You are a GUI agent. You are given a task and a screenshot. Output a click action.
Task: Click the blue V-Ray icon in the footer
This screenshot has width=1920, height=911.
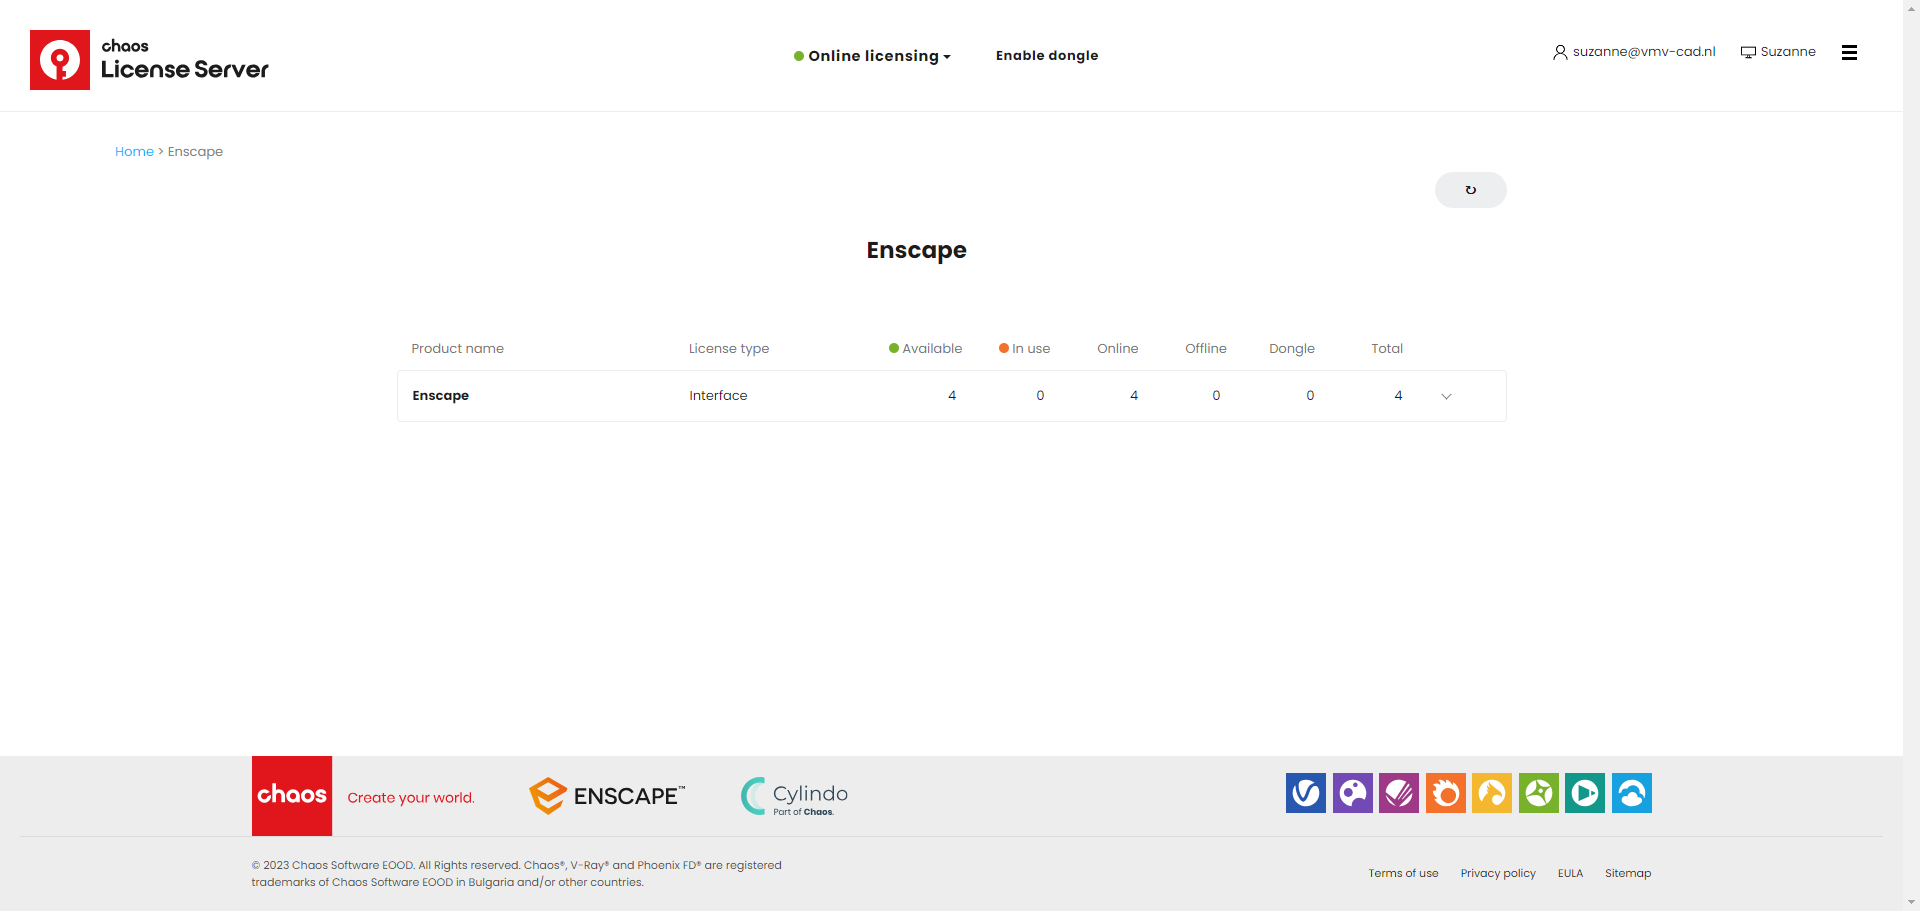click(x=1306, y=793)
